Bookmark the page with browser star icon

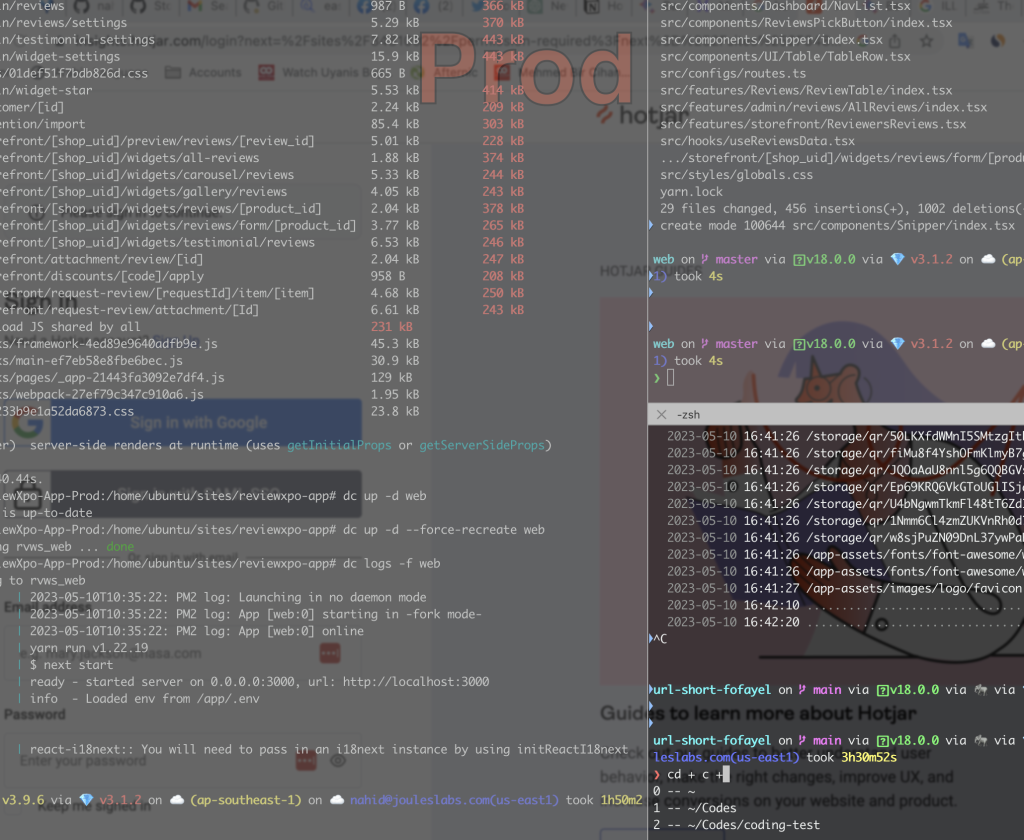(926, 41)
